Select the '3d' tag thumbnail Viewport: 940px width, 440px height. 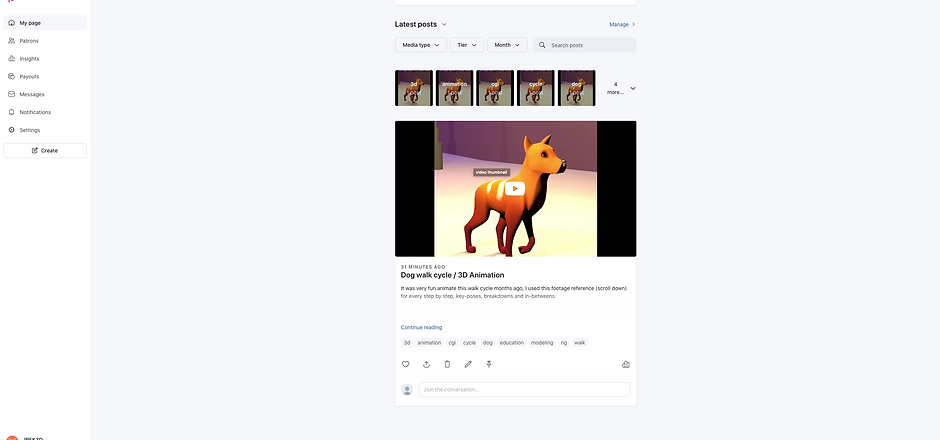click(x=414, y=88)
